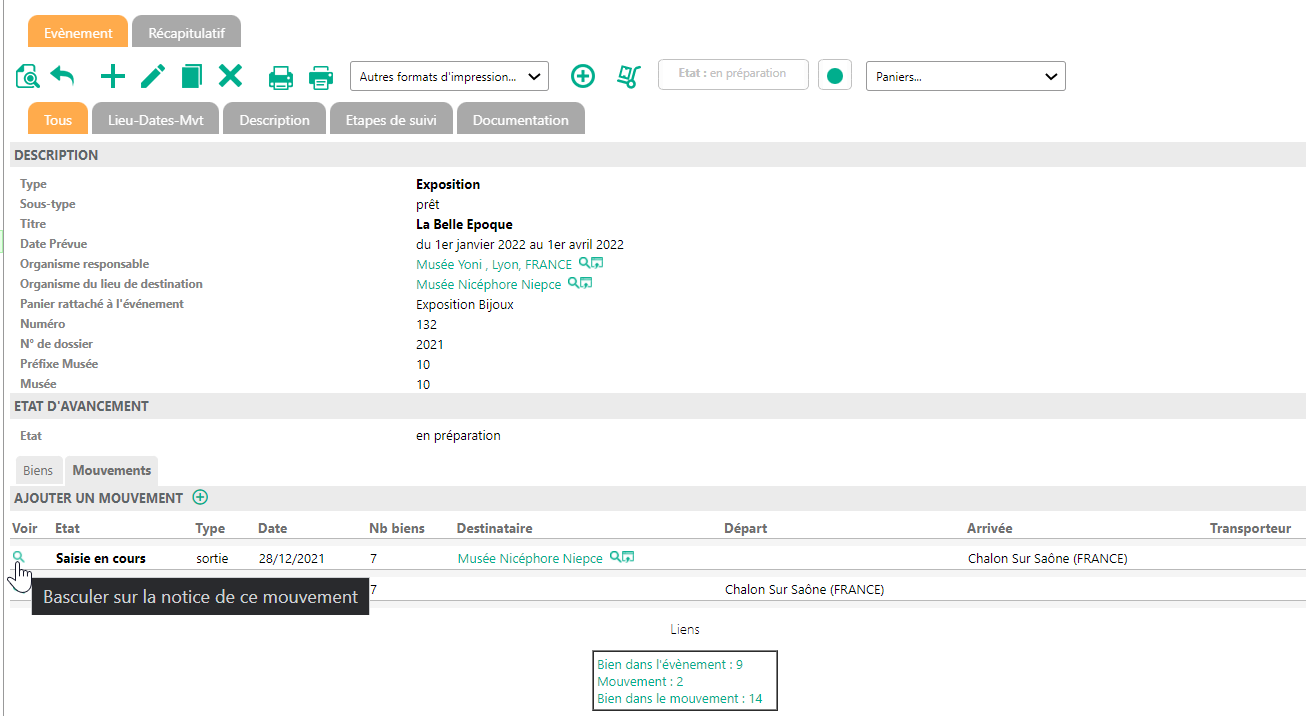Click the first printer icon
The width and height of the screenshot is (1306, 716).
click(281, 77)
